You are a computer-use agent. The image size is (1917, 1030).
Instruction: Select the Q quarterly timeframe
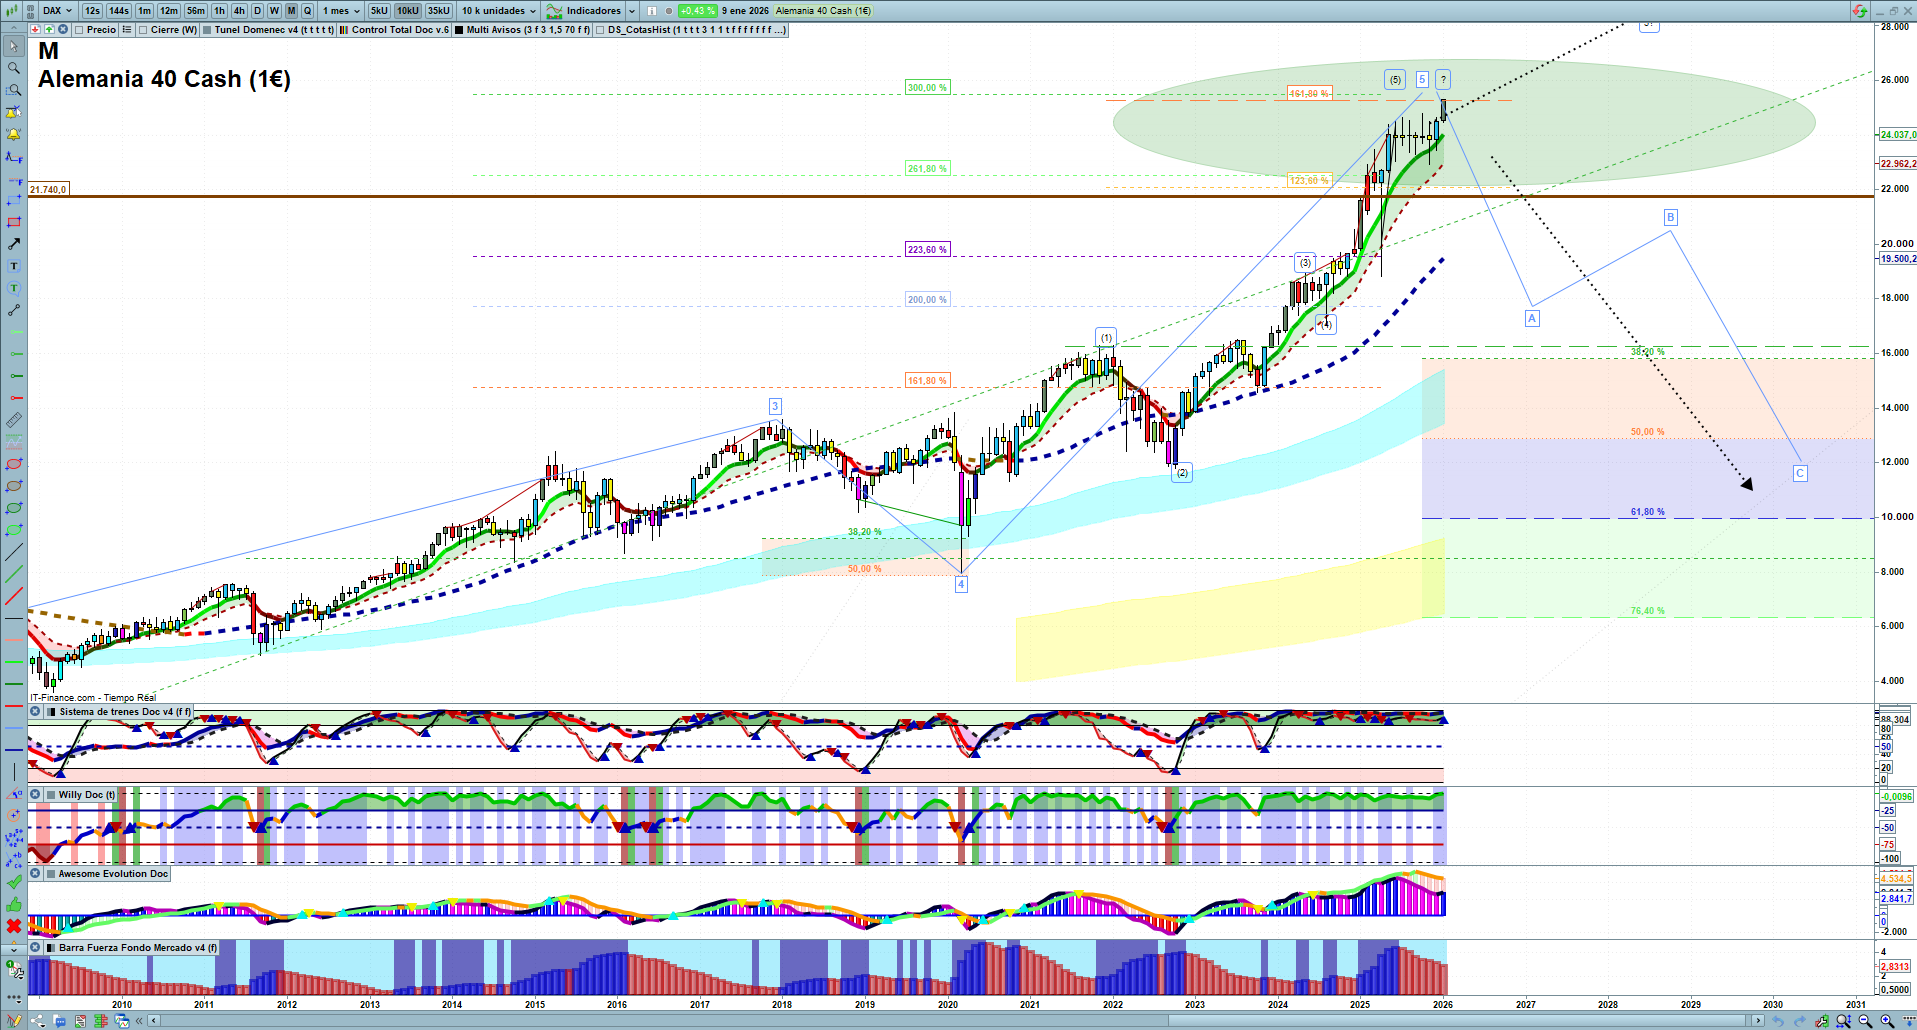click(x=307, y=11)
